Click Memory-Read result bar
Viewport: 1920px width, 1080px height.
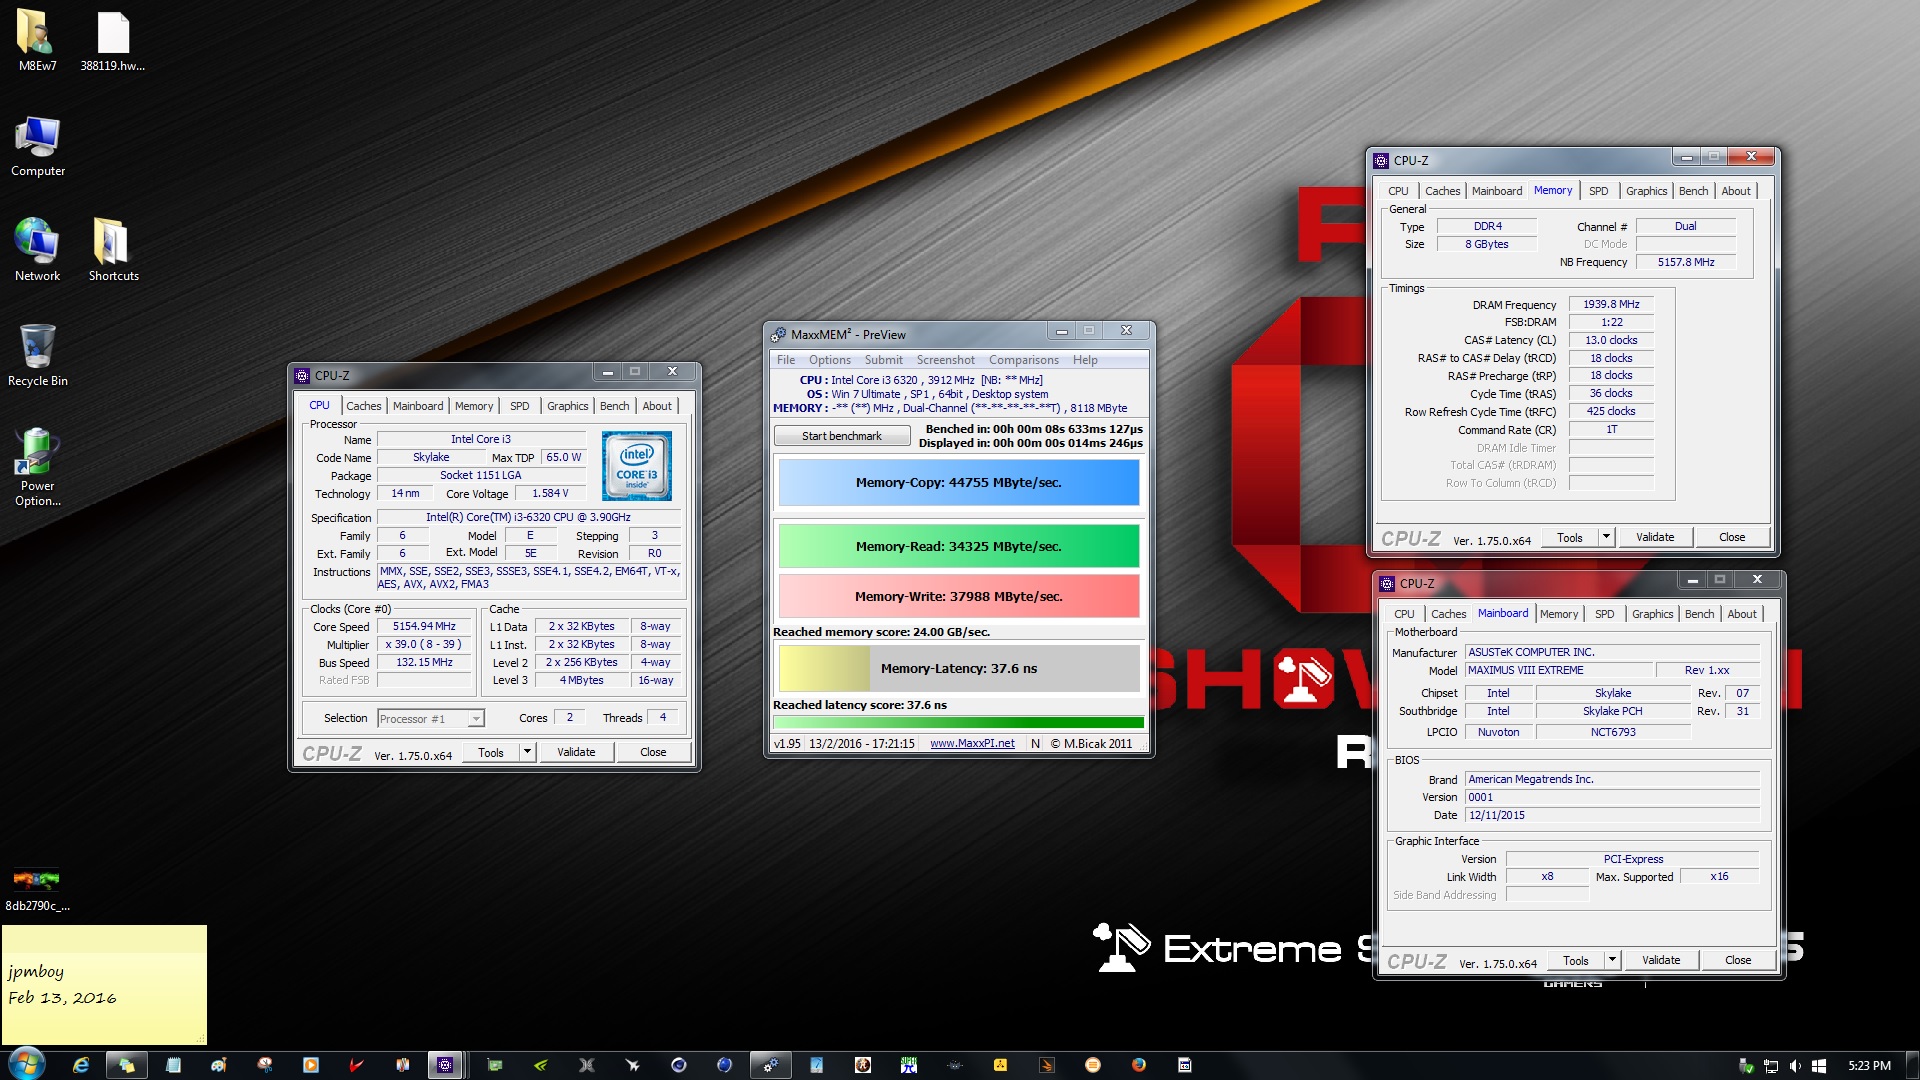tap(959, 546)
